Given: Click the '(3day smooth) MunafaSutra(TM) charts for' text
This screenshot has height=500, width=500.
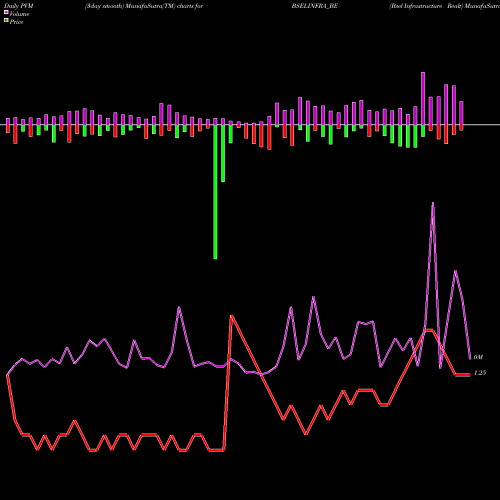Looking at the screenshot, I should click(144, 6).
